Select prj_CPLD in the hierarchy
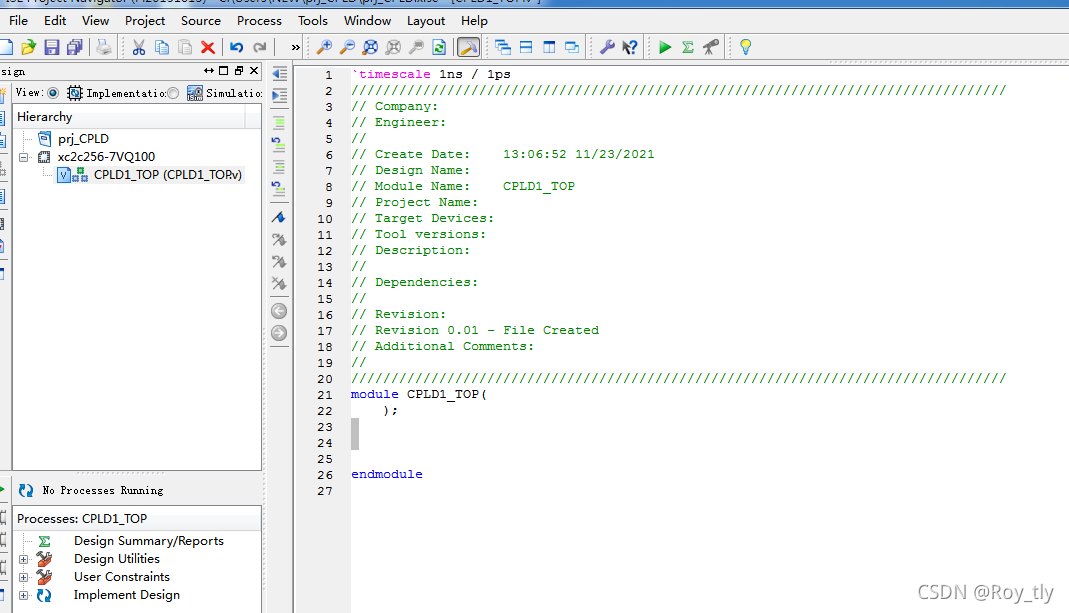 pyautogui.click(x=83, y=138)
